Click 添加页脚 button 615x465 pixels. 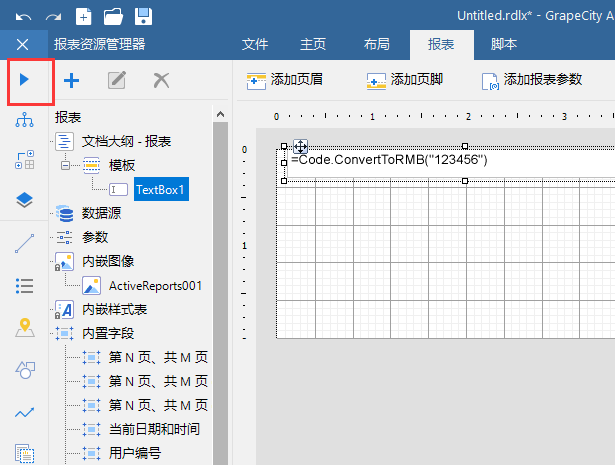(x=404, y=80)
